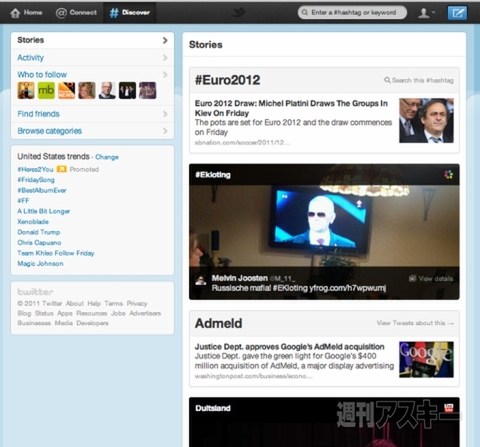This screenshot has height=447, width=480.
Task: Click View Tweets about this for Admeld
Action: click(415, 323)
